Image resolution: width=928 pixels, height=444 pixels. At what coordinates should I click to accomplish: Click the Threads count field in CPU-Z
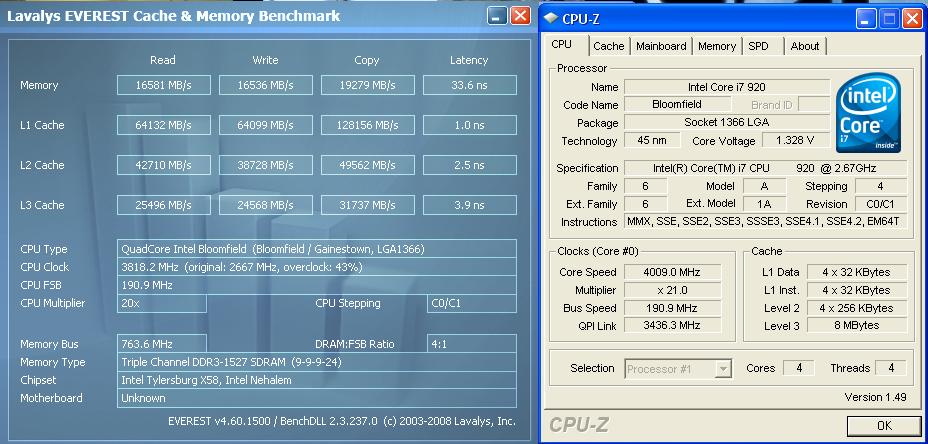891,368
